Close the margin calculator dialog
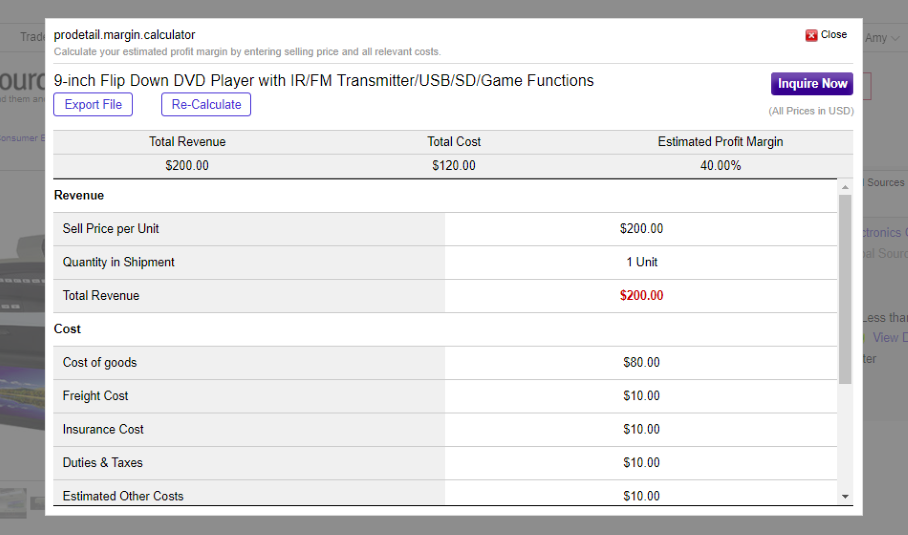The height and width of the screenshot is (535, 908). [x=826, y=35]
